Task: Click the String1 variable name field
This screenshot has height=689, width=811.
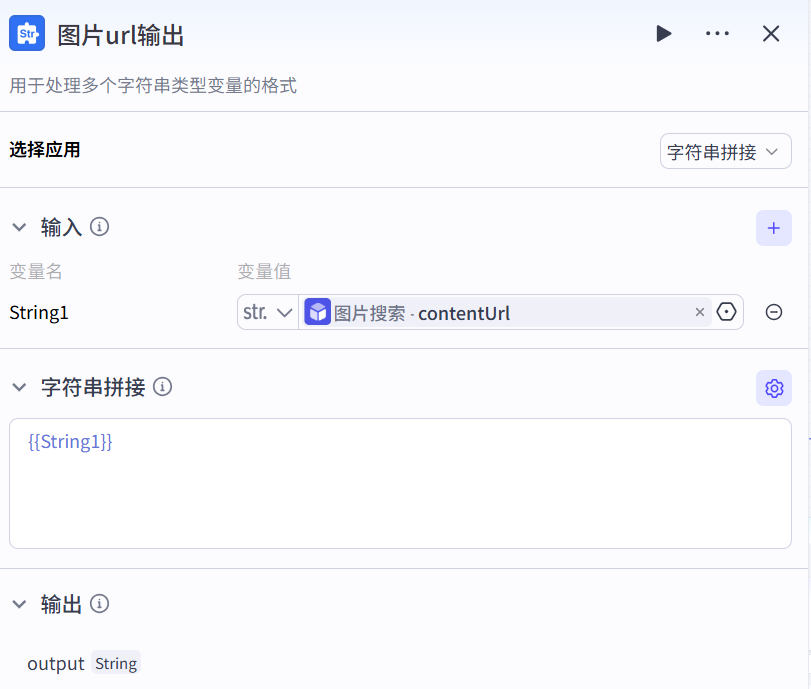Action: pyautogui.click(x=40, y=313)
